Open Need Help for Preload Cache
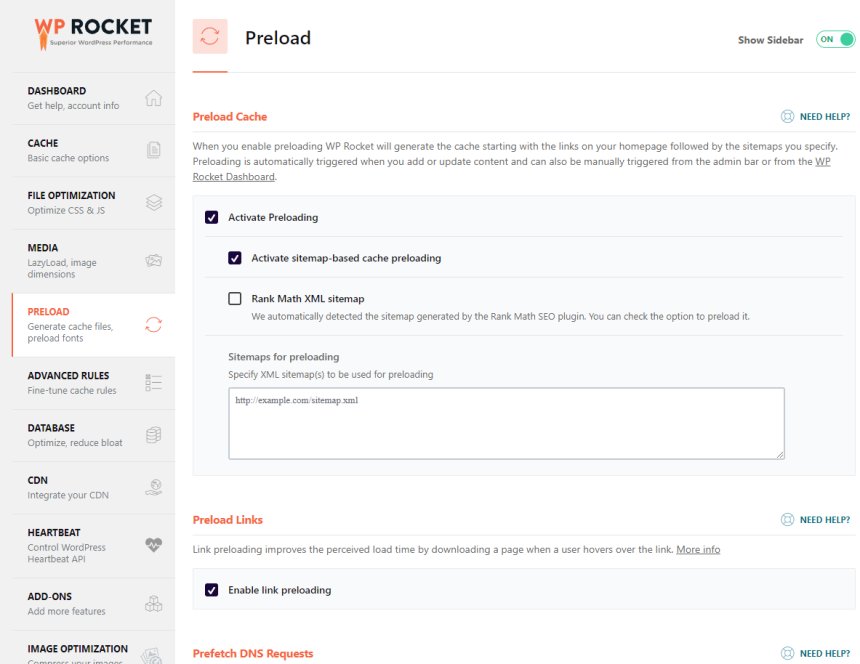This screenshot has height=664, width=860. 815,117
